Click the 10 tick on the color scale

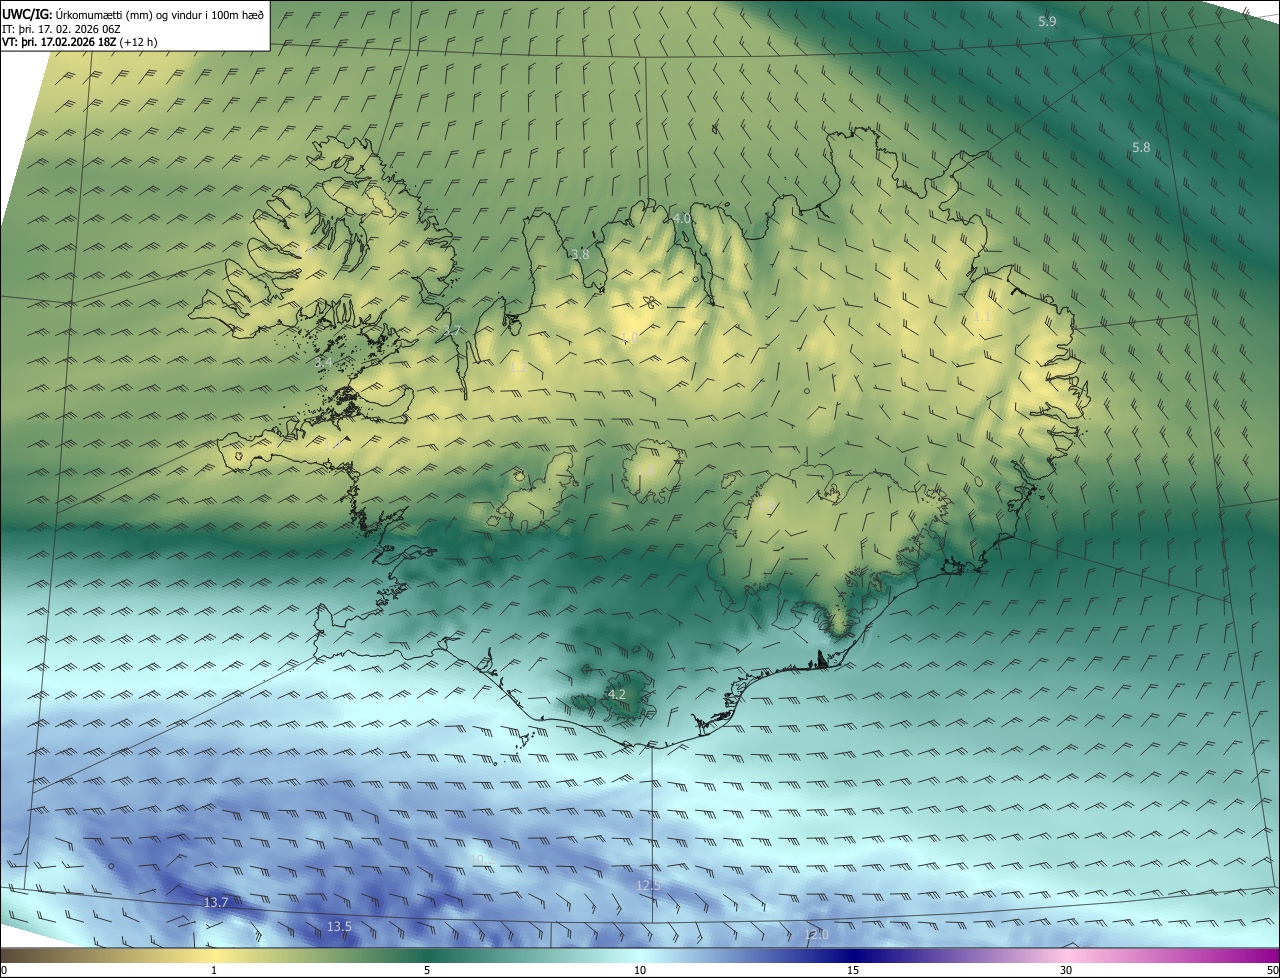pyautogui.click(x=640, y=970)
